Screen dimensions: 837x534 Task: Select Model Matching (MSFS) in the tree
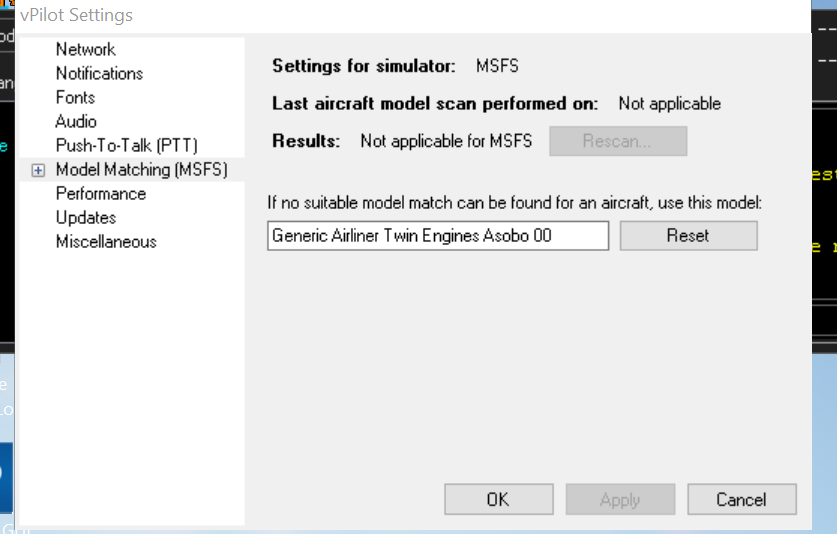tap(142, 170)
